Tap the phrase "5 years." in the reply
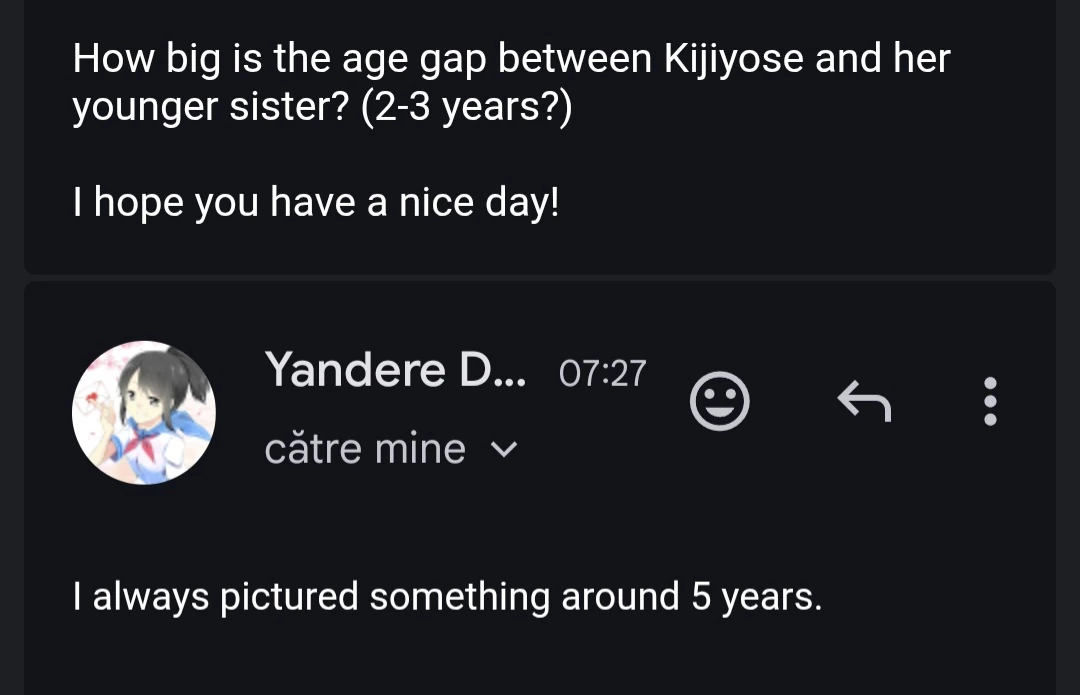 pyautogui.click(x=757, y=597)
